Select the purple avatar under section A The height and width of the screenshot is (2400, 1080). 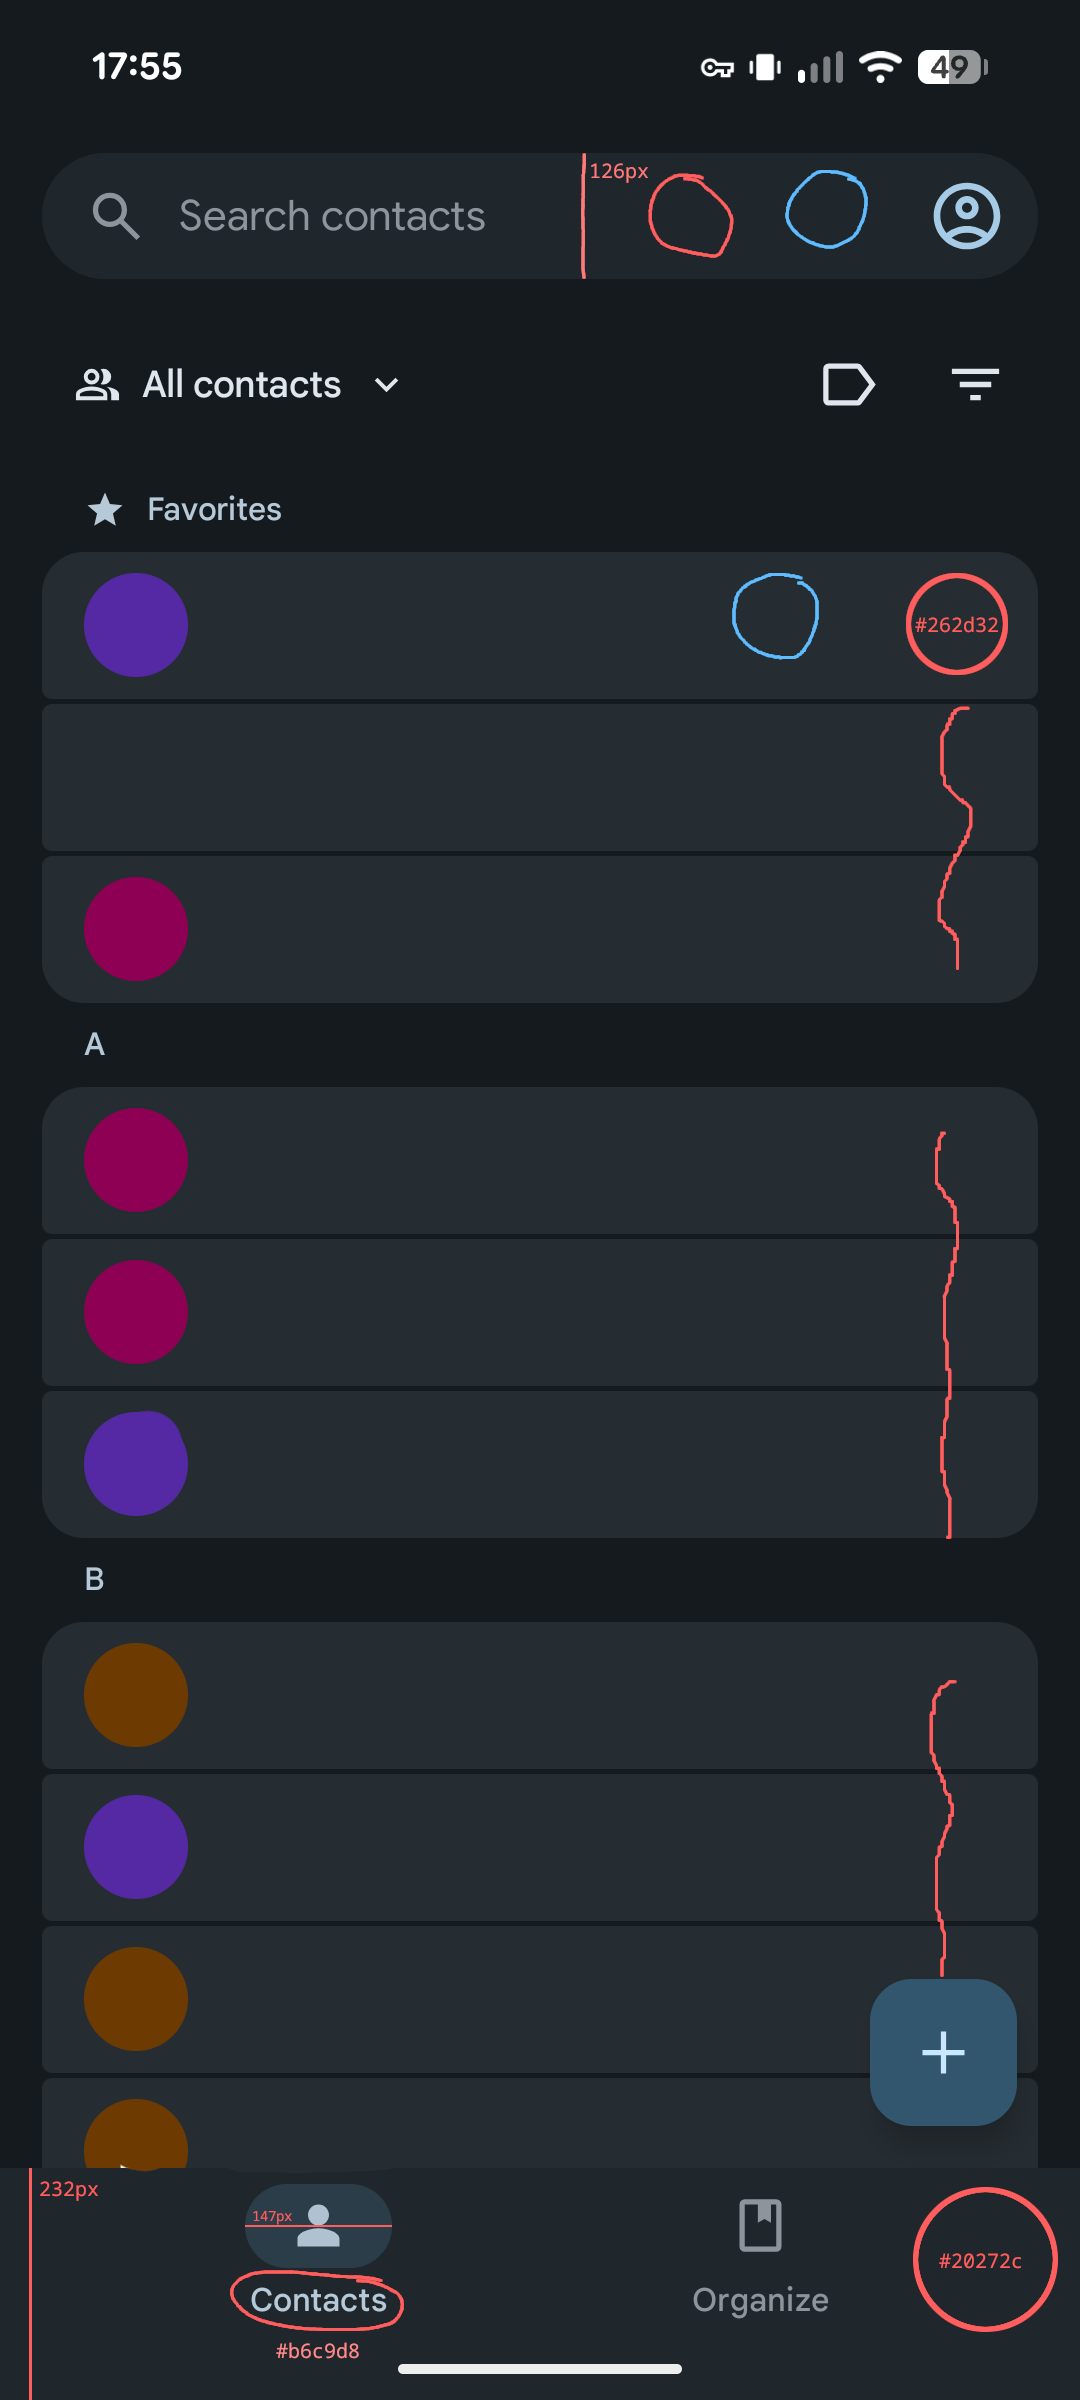[136, 1464]
